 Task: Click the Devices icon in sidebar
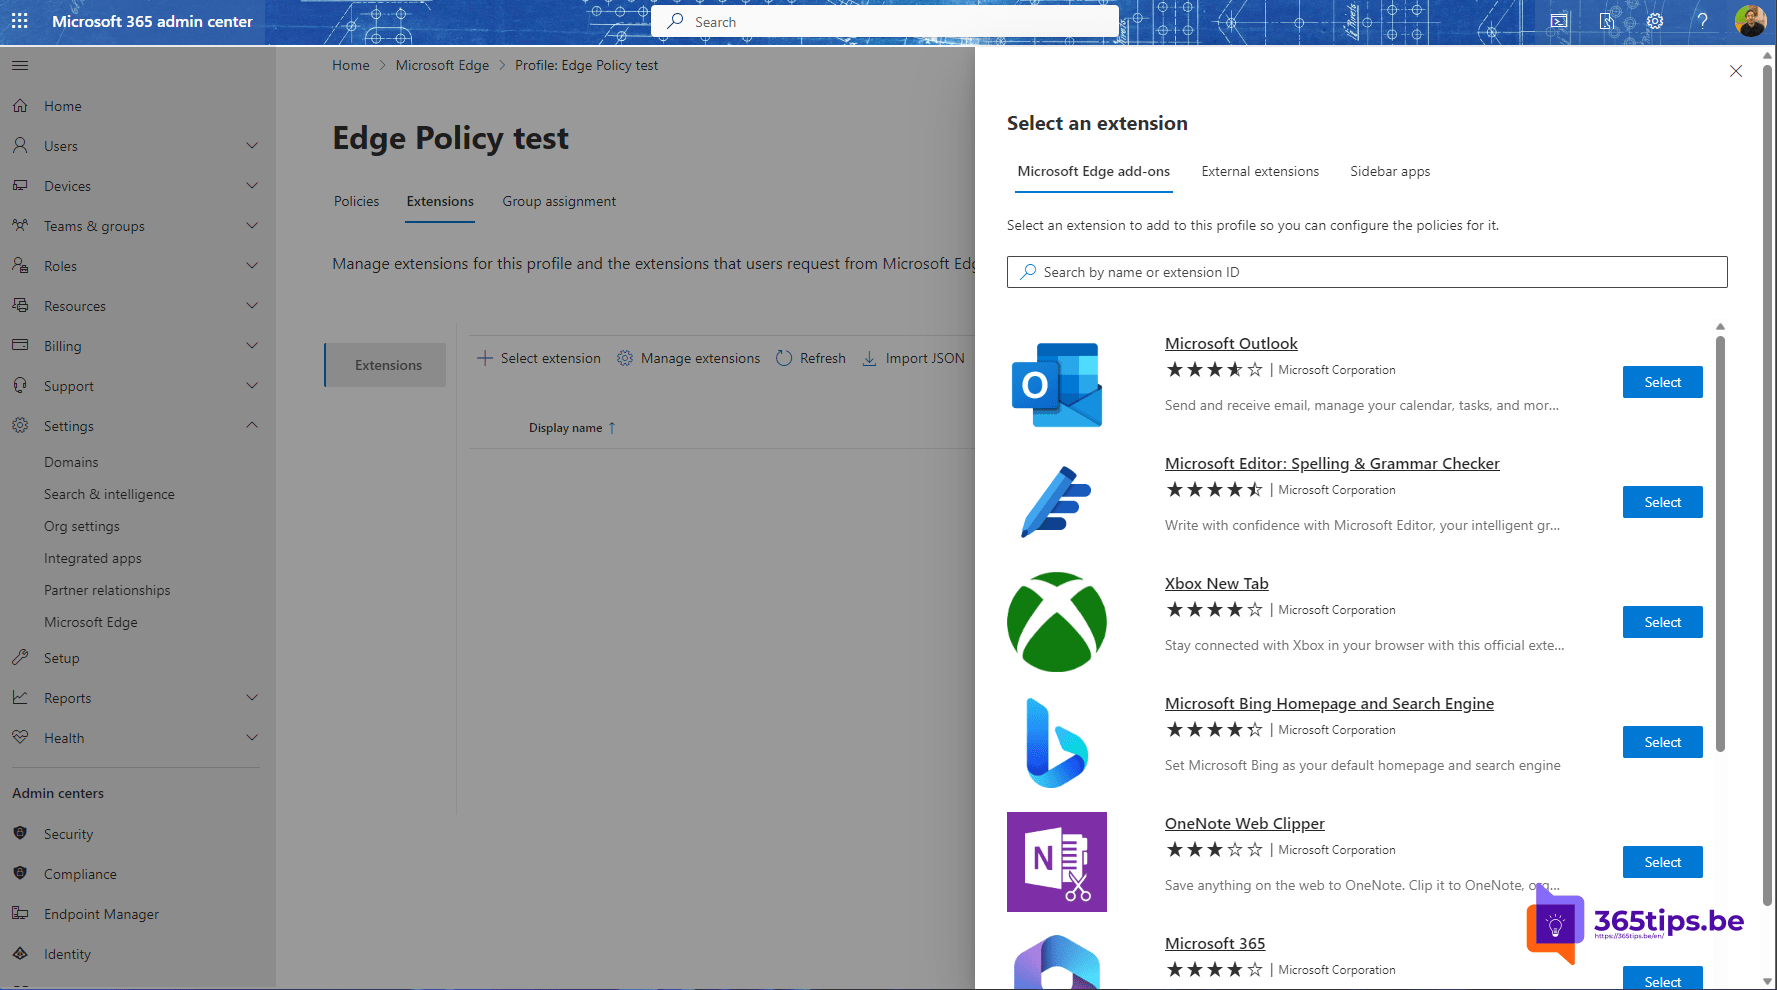click(20, 185)
